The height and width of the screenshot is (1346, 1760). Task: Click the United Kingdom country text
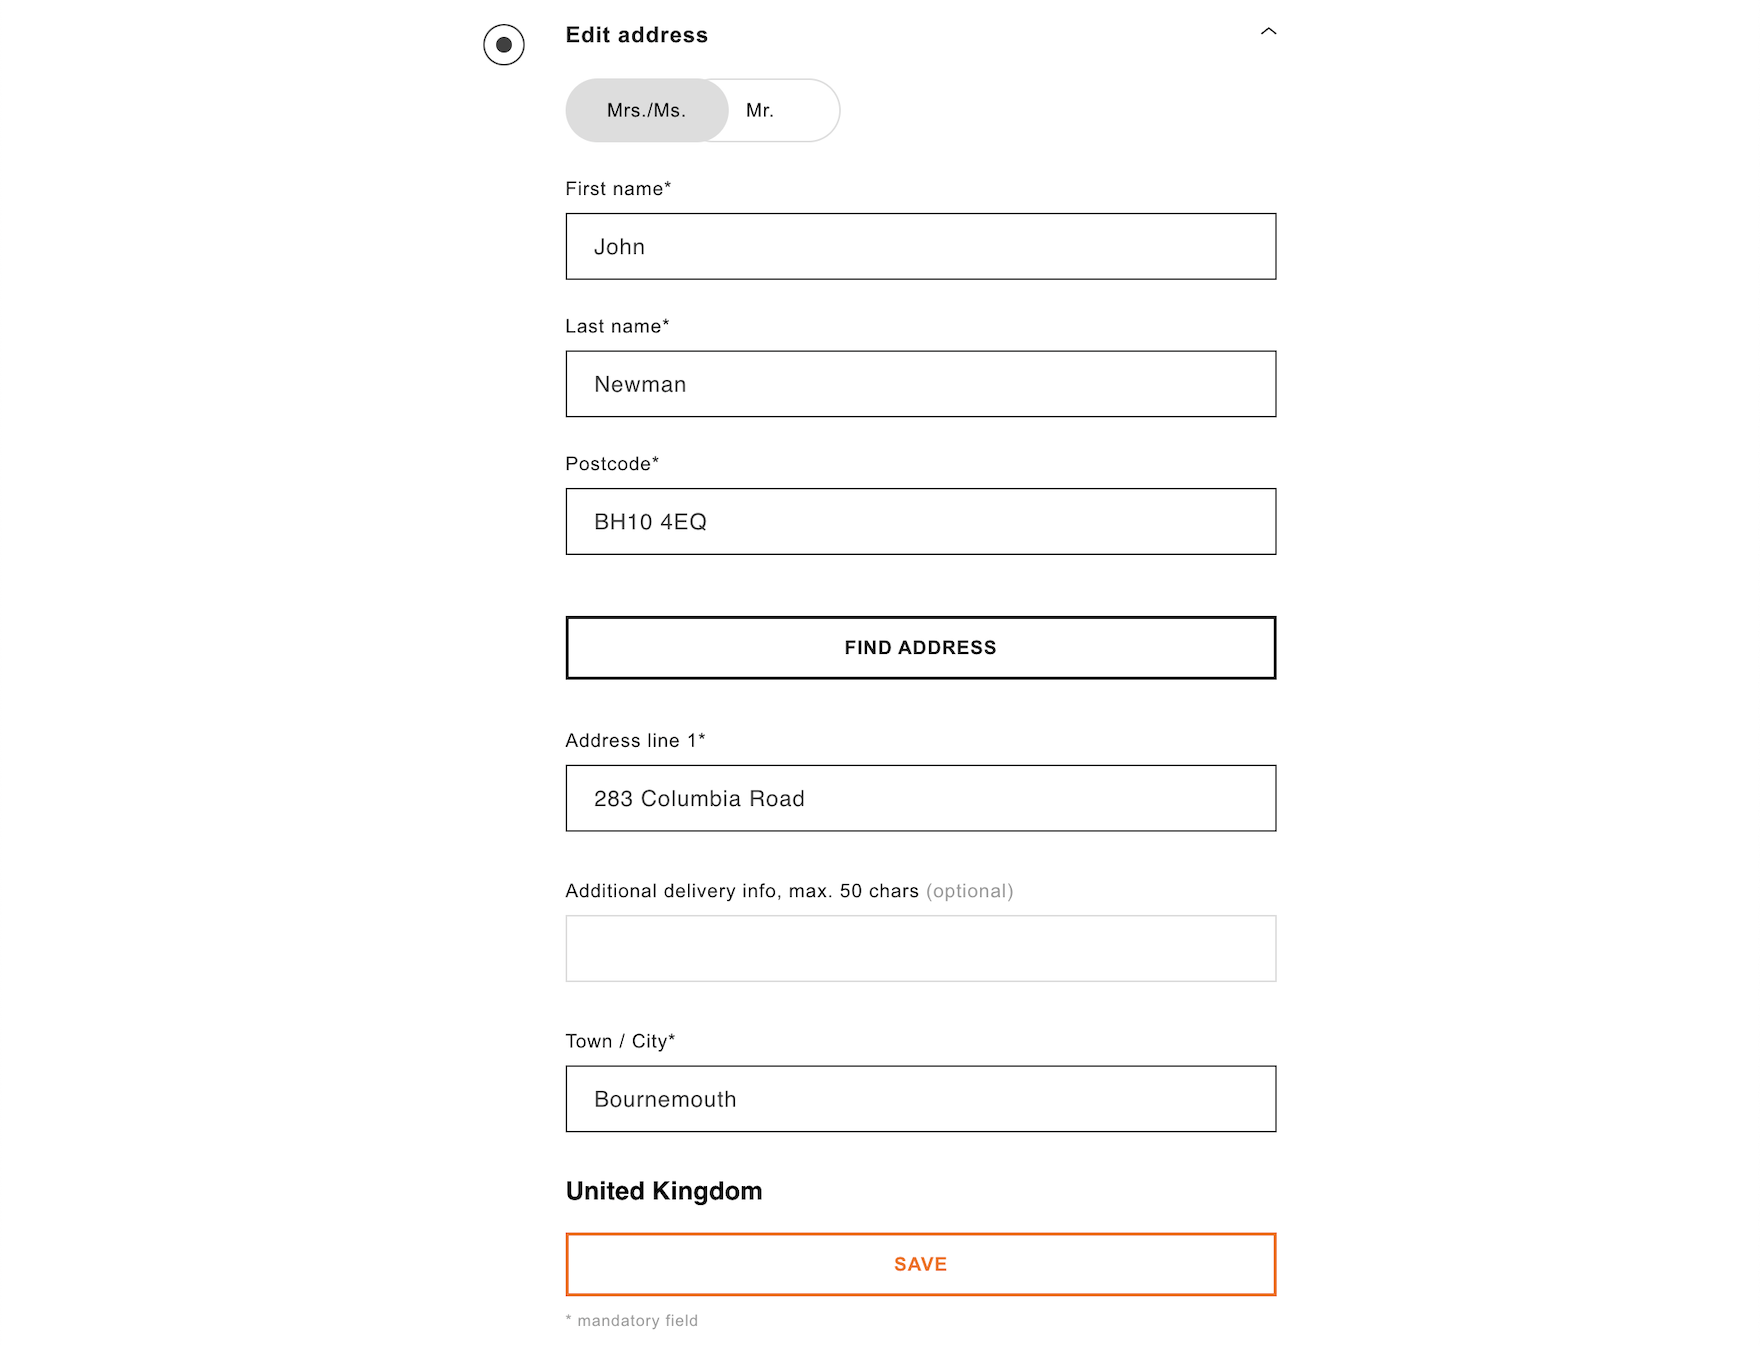(x=664, y=1191)
